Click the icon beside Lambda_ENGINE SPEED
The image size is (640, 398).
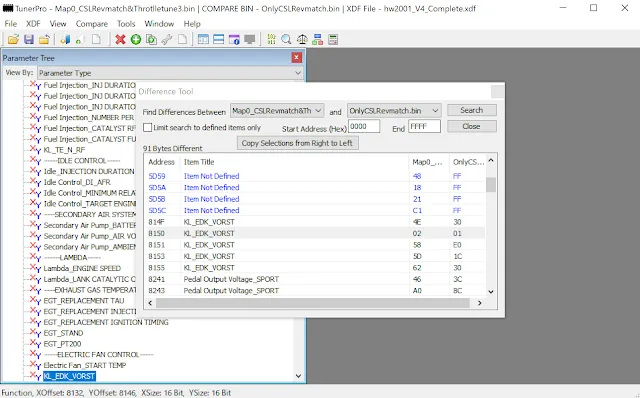coord(36,268)
